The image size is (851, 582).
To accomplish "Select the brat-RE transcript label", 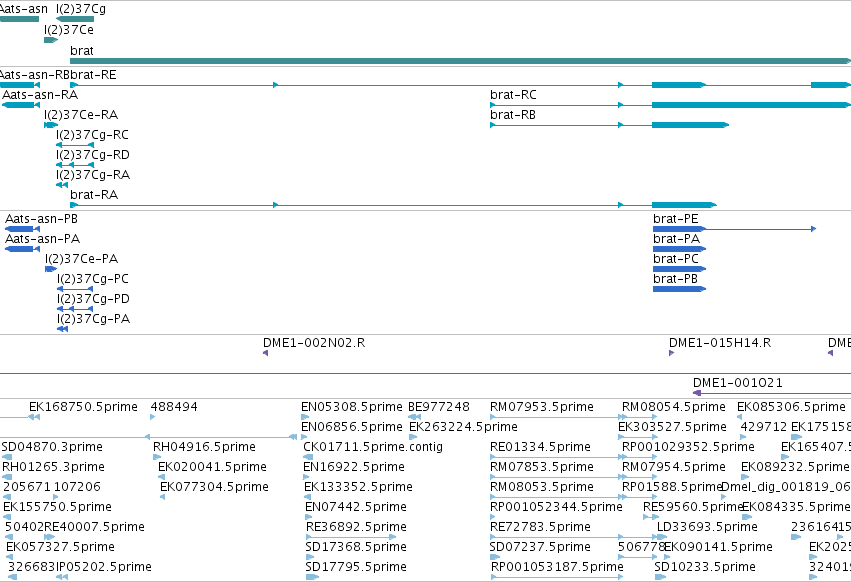I will point(93,75).
